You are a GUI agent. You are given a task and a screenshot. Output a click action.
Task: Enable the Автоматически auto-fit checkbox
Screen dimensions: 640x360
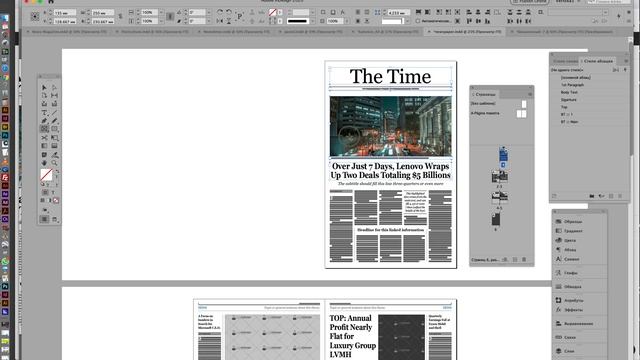point(418,21)
